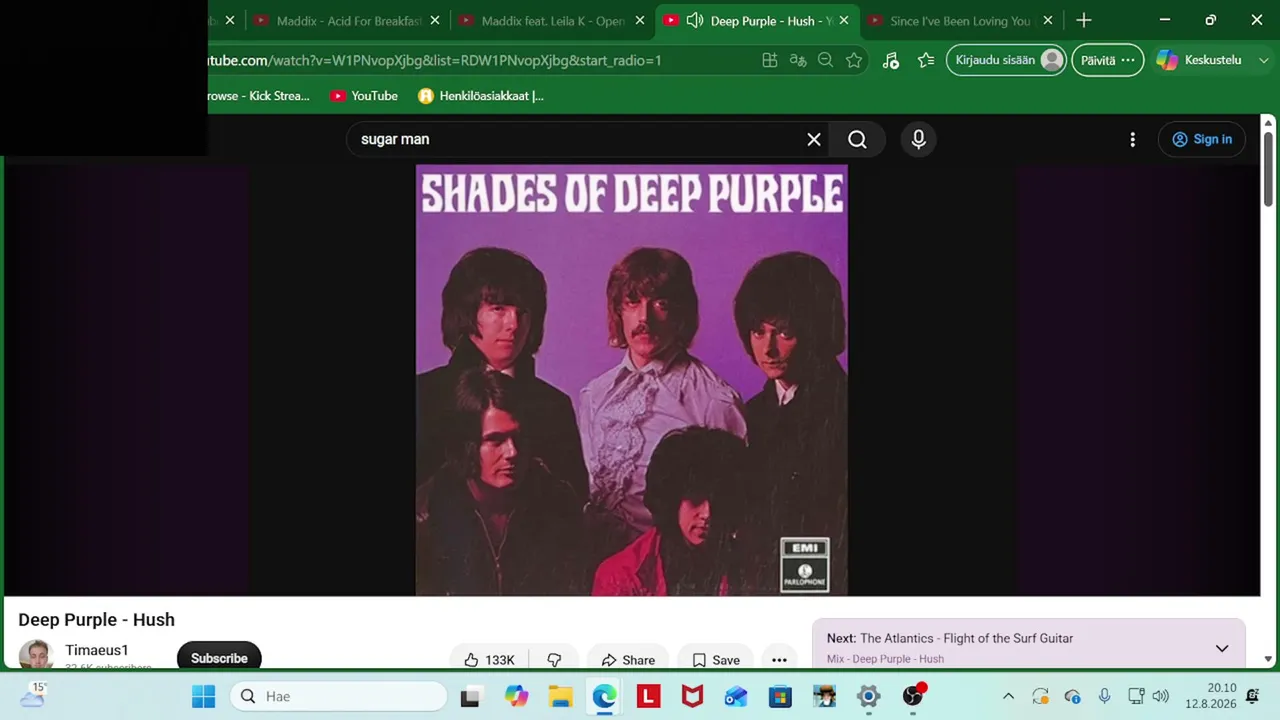Viewport: 1280px width, 720px height.
Task: Open a new browser tab
Action: pyautogui.click(x=1084, y=21)
